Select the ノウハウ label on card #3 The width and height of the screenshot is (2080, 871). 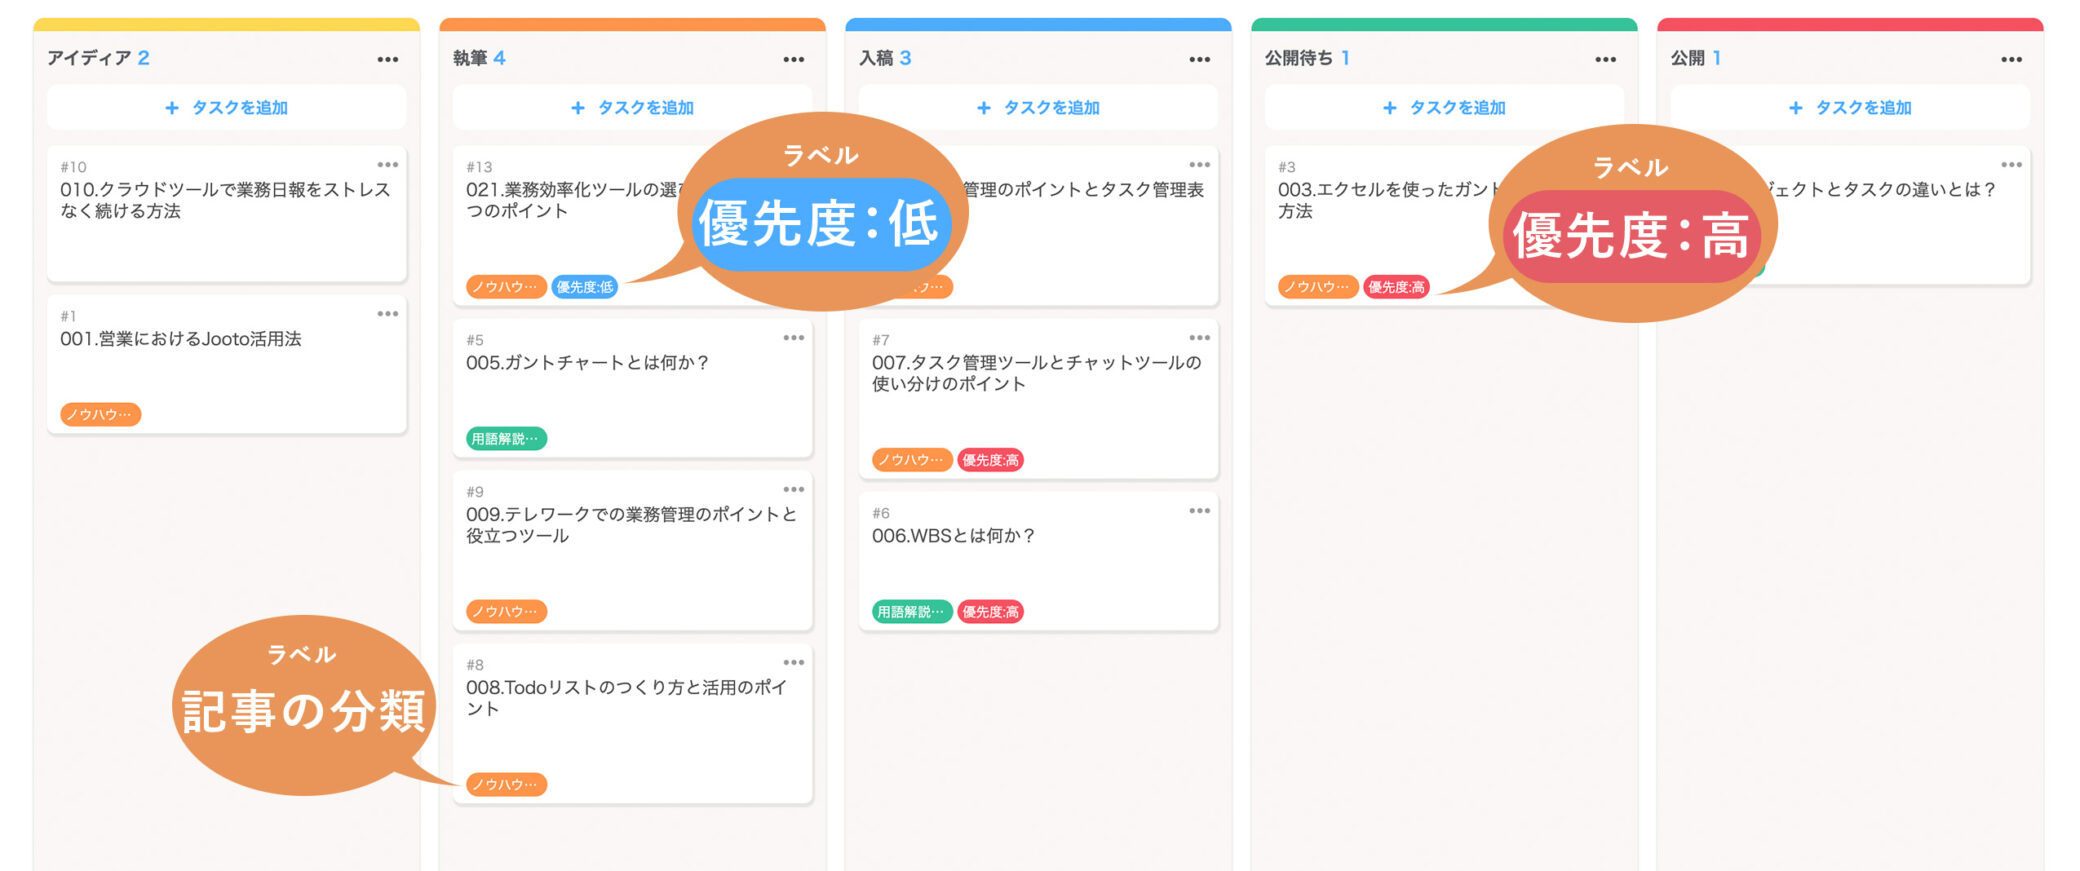tap(1318, 287)
